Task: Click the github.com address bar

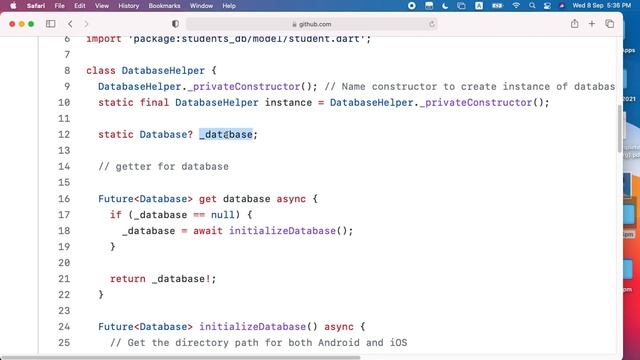Action: (x=312, y=24)
